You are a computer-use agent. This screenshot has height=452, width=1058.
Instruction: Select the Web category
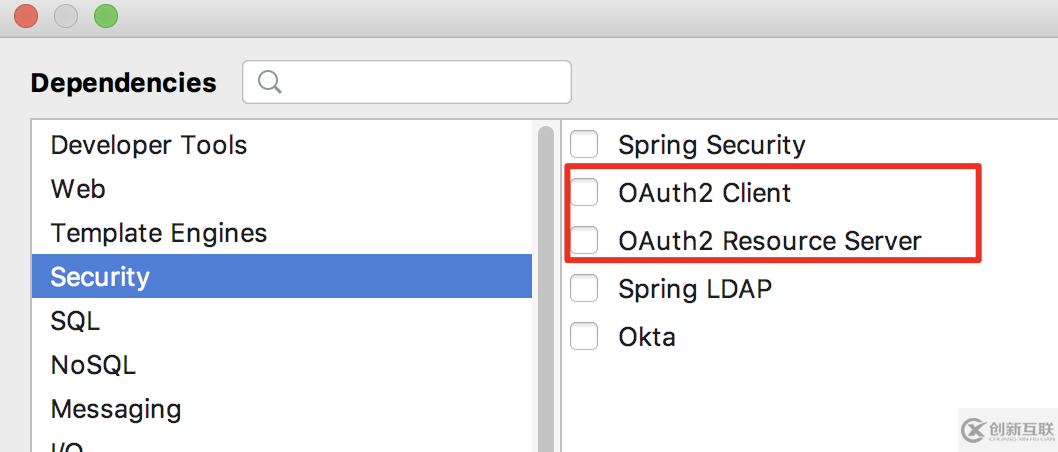pos(282,189)
